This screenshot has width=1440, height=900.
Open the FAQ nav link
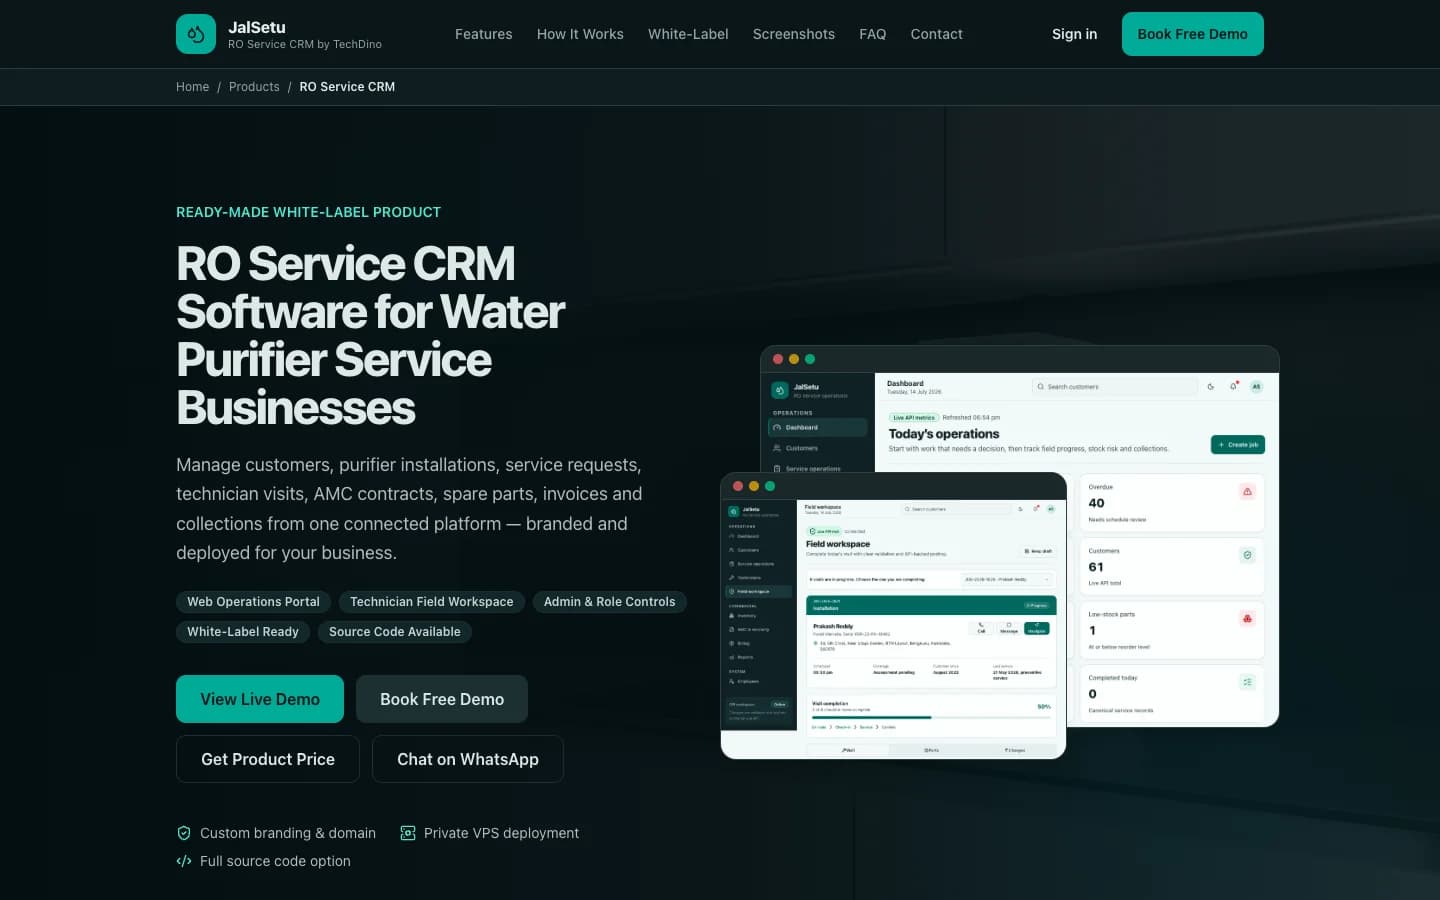(x=873, y=34)
